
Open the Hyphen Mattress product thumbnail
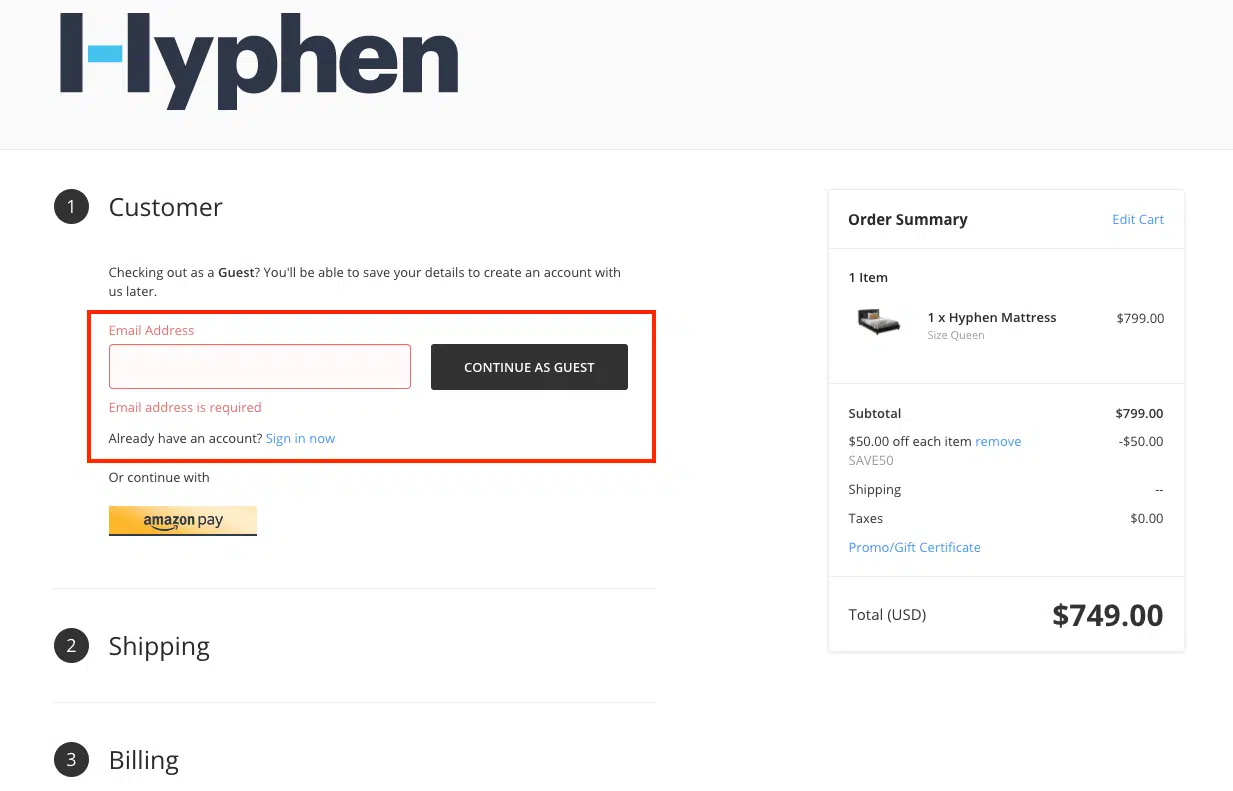(x=879, y=322)
